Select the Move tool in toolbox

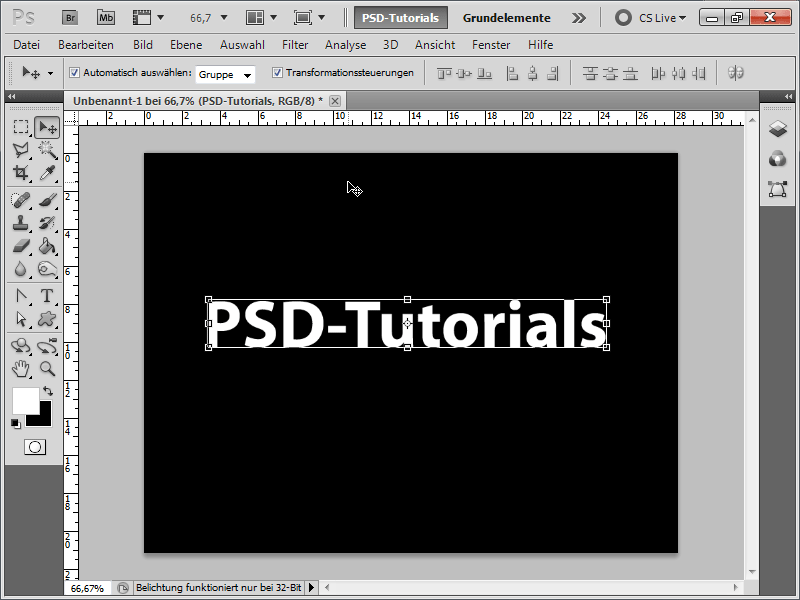(x=47, y=127)
